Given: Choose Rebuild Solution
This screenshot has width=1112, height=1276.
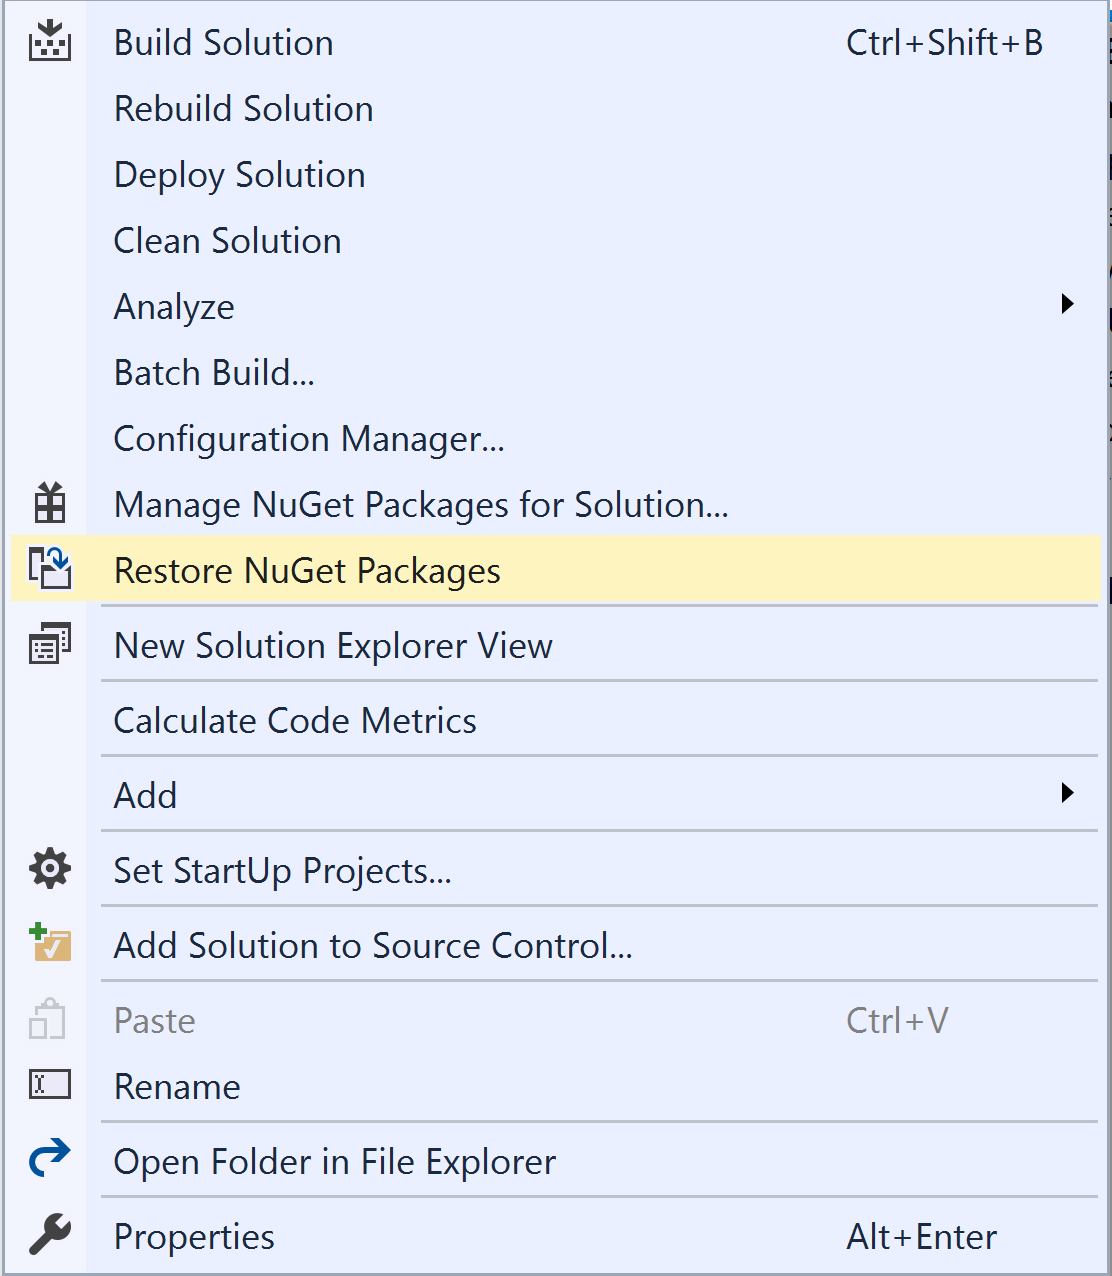Looking at the screenshot, I should coord(243,108).
